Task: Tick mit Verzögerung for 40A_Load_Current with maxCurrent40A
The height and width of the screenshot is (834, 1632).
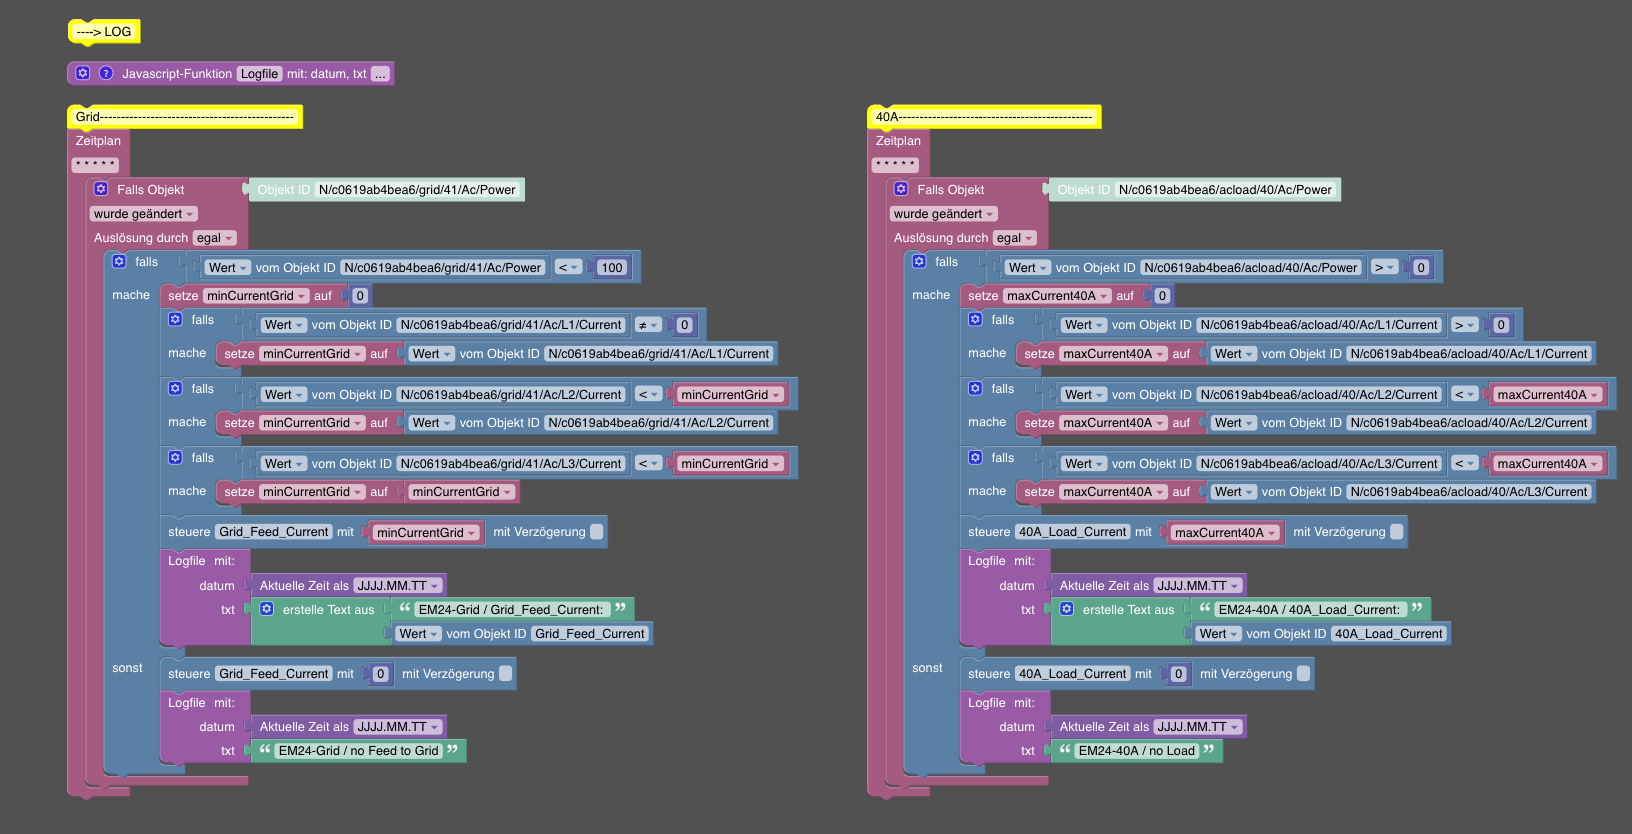Action: pyautogui.click(x=1397, y=532)
